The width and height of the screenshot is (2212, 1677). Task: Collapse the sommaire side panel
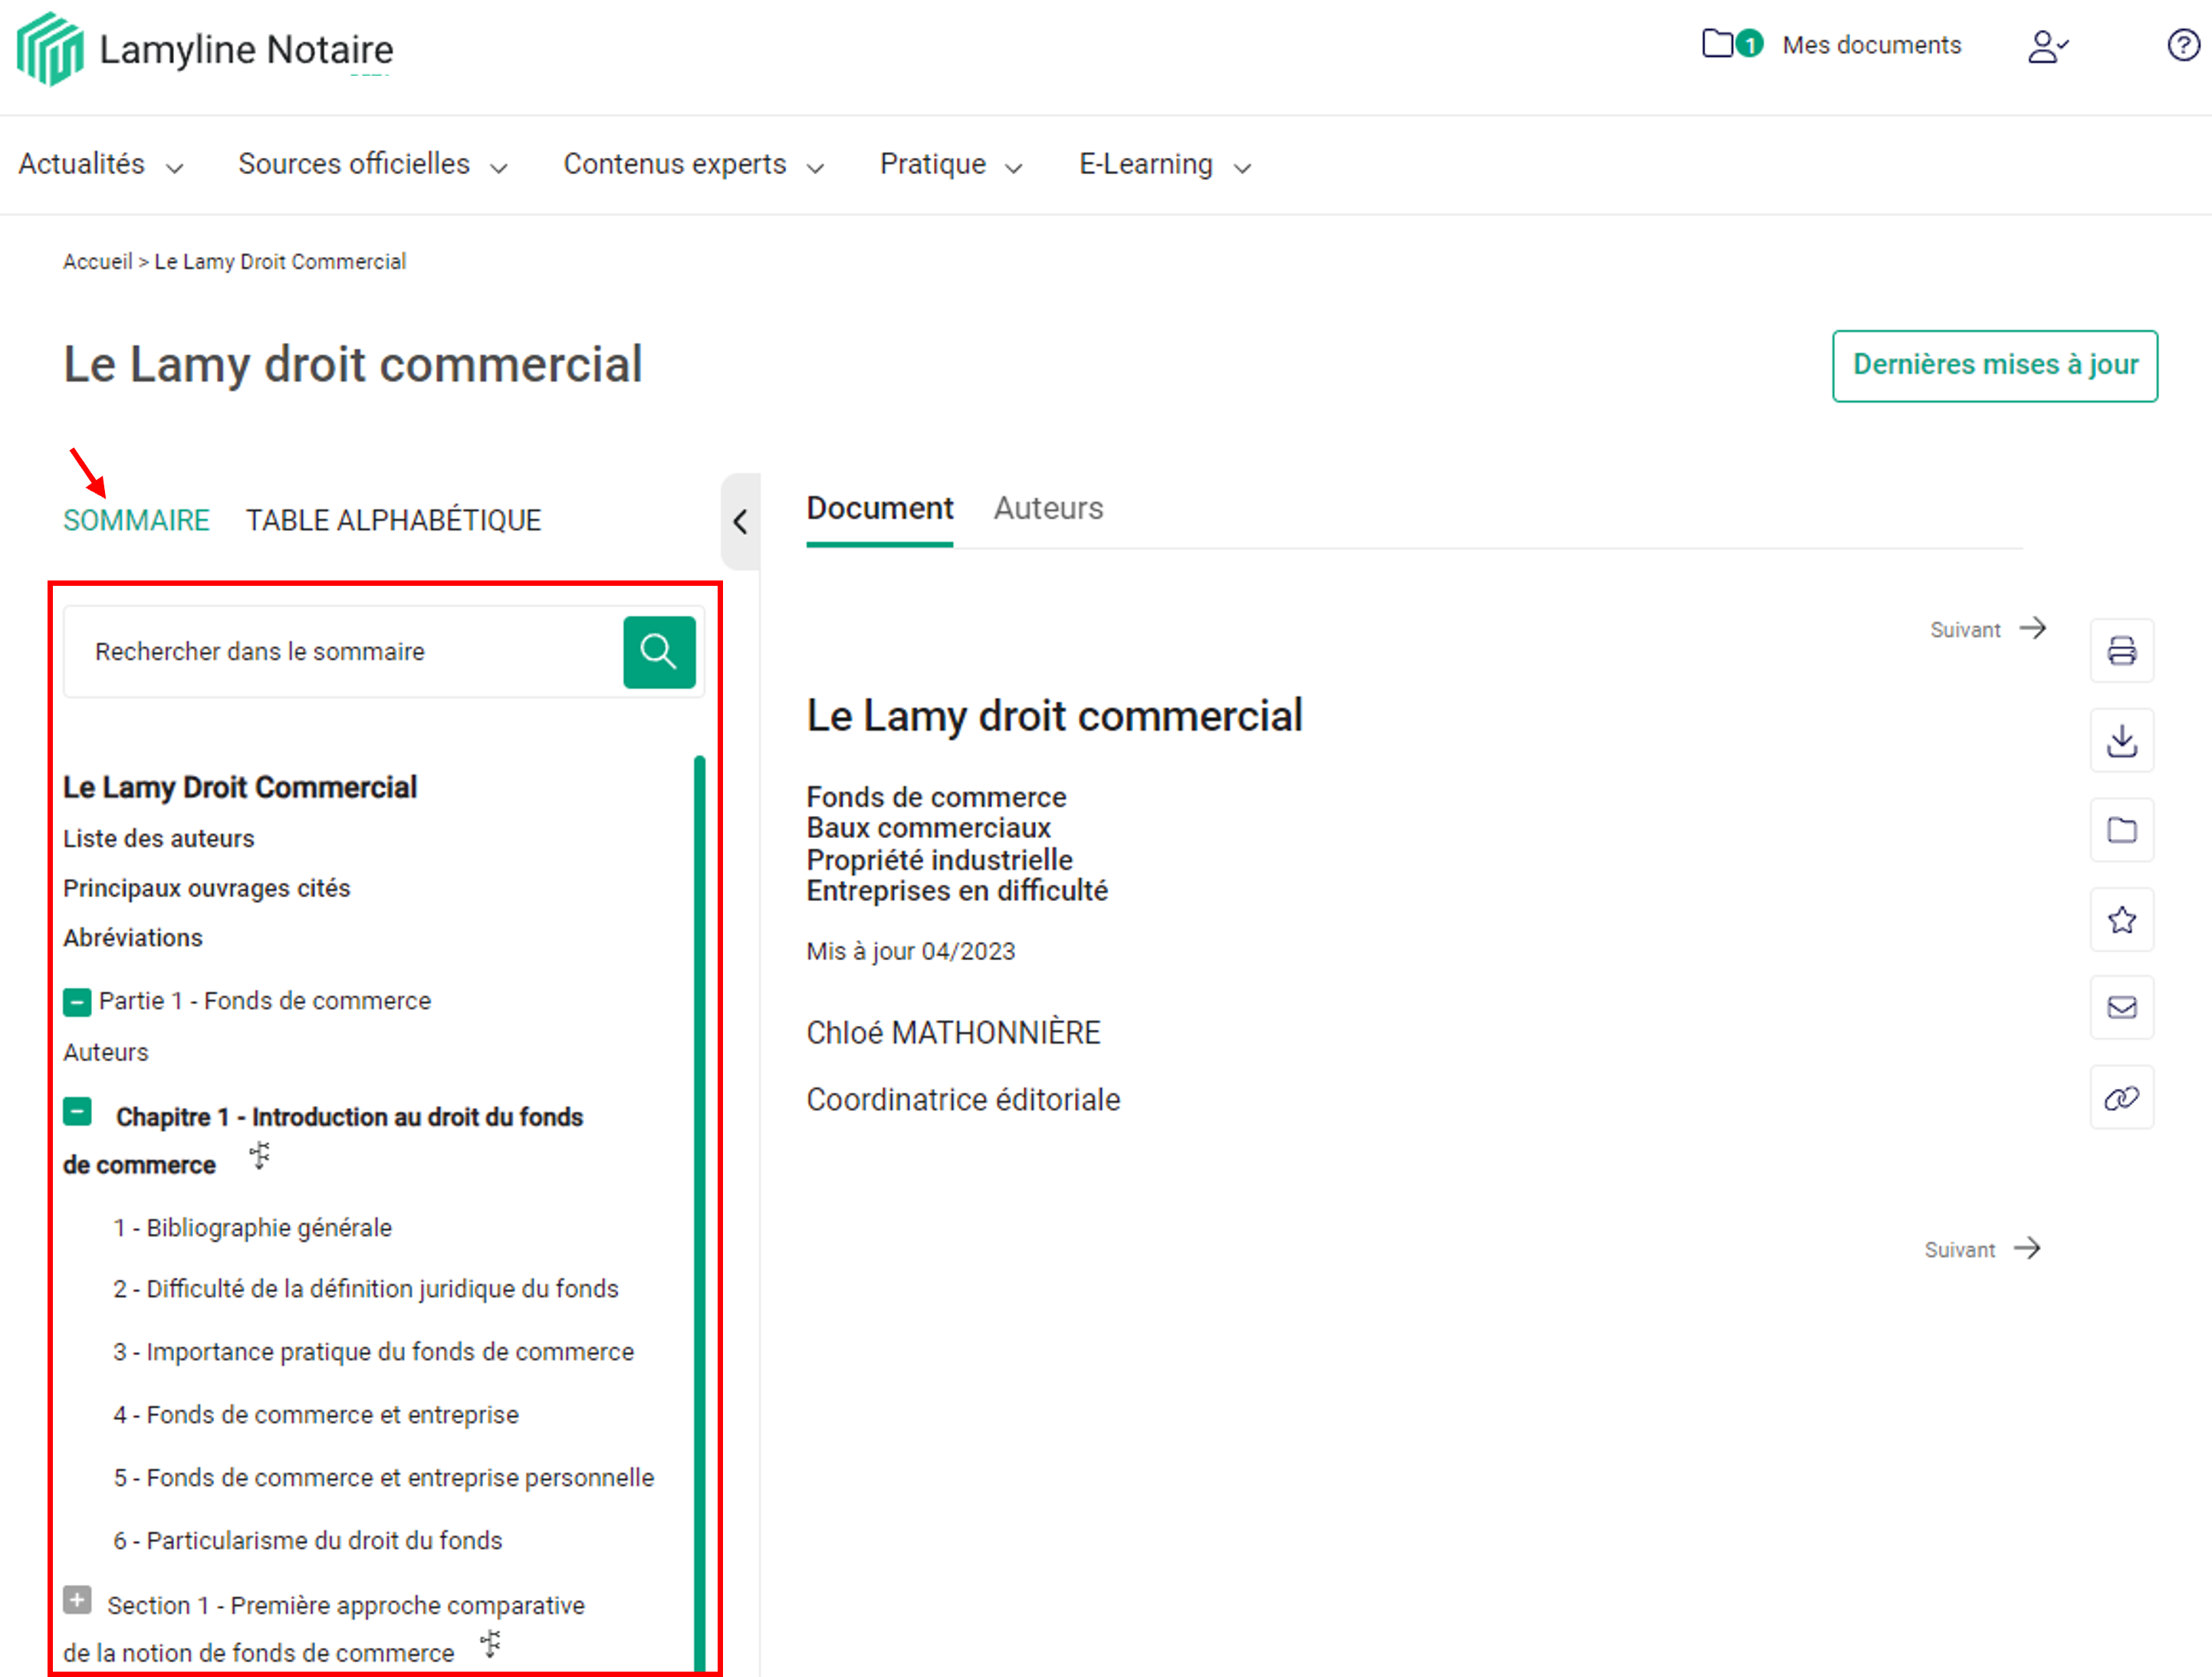(x=741, y=521)
